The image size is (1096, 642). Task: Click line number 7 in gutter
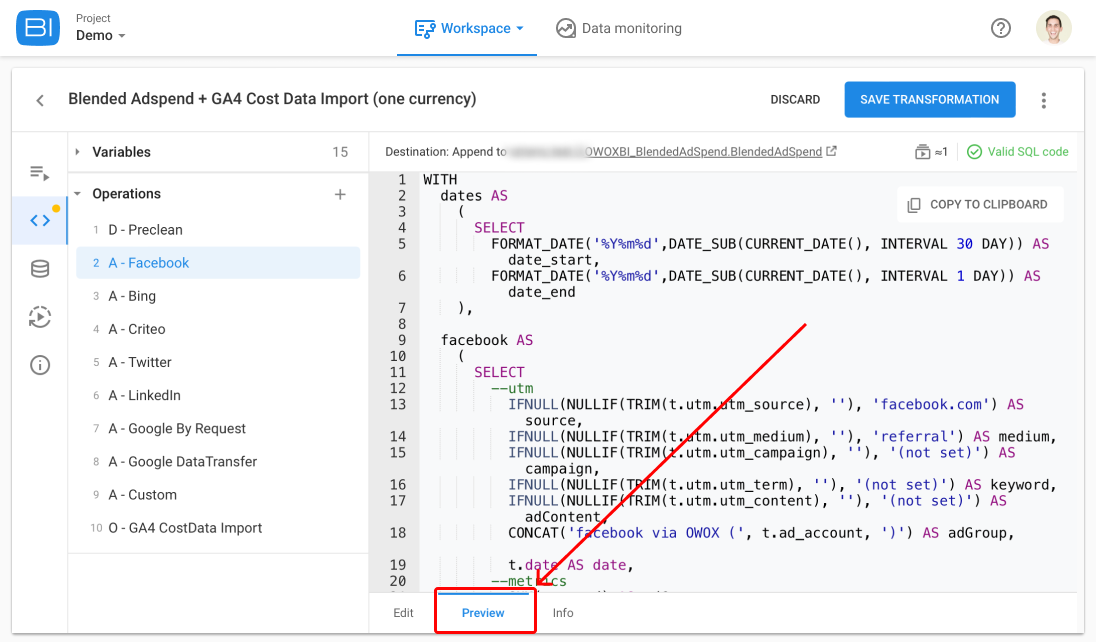click(x=402, y=308)
